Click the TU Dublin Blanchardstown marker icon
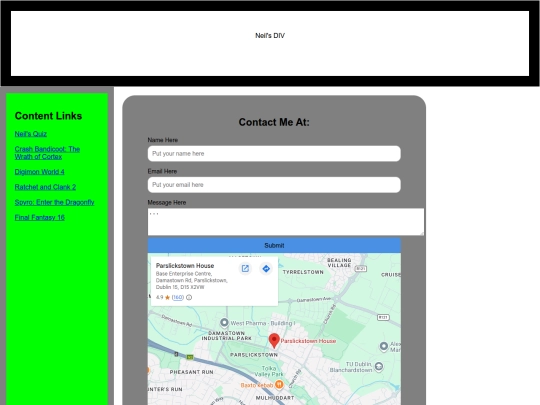Viewport: 540px width, 405px height. (x=379, y=366)
